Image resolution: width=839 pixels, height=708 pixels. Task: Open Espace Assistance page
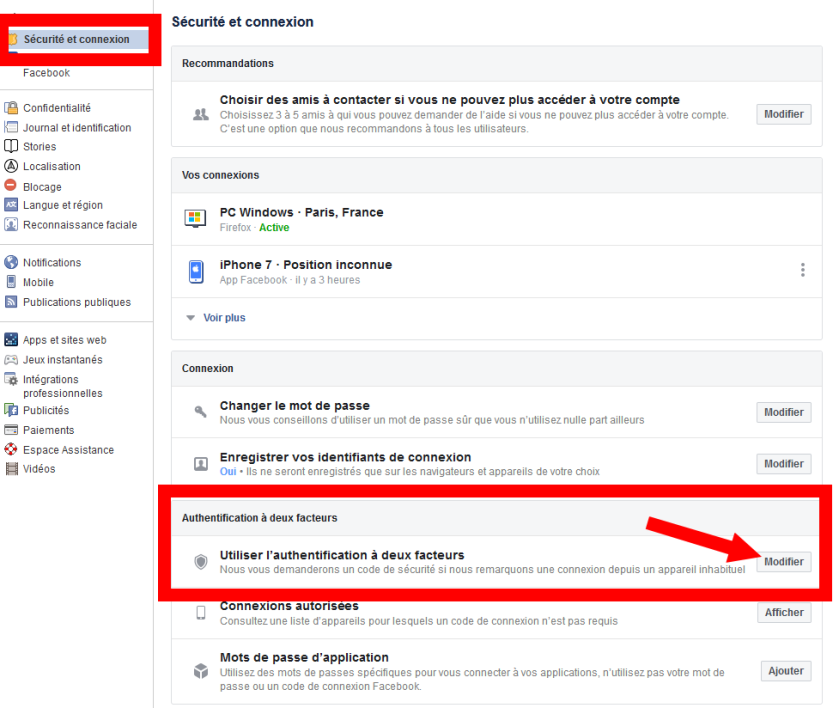tap(68, 450)
